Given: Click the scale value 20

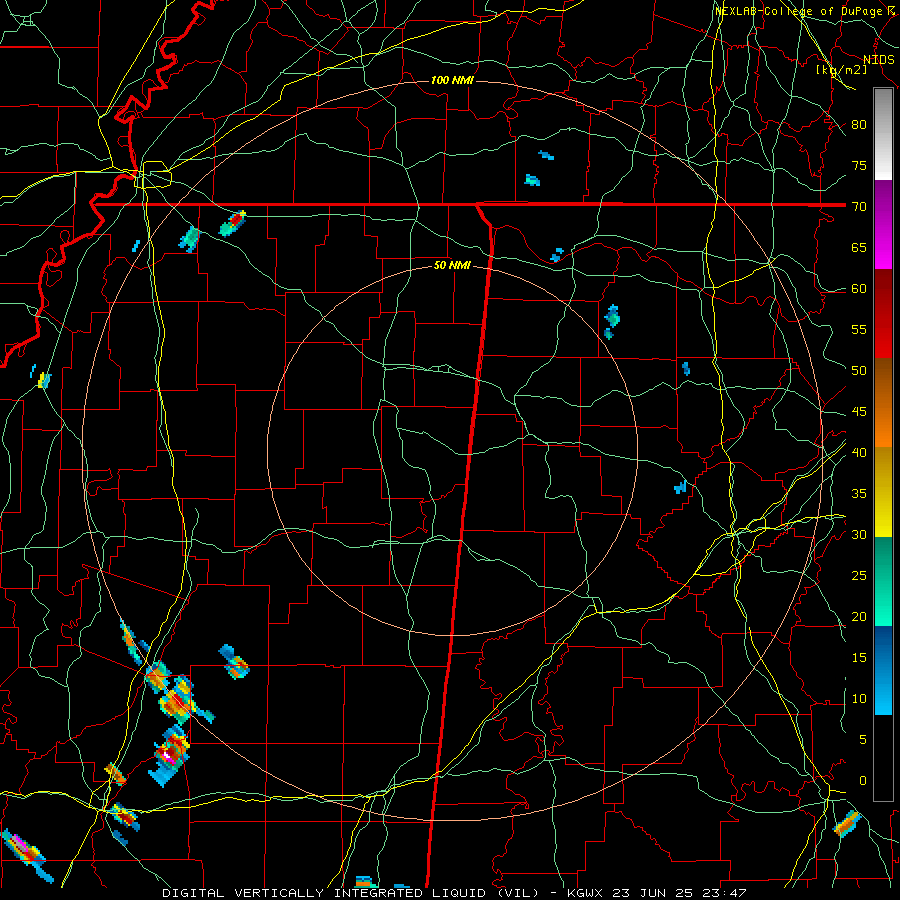Looking at the screenshot, I should (x=859, y=616).
